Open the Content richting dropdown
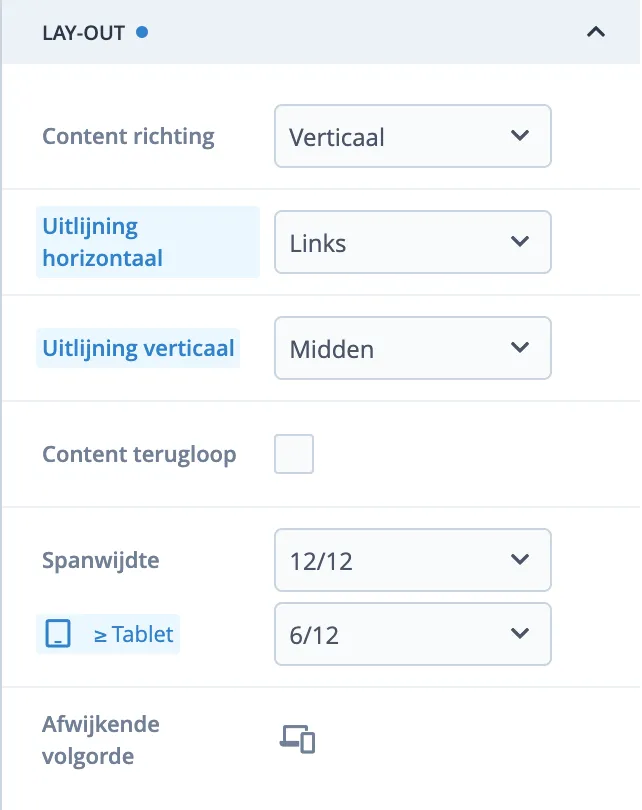 413,136
